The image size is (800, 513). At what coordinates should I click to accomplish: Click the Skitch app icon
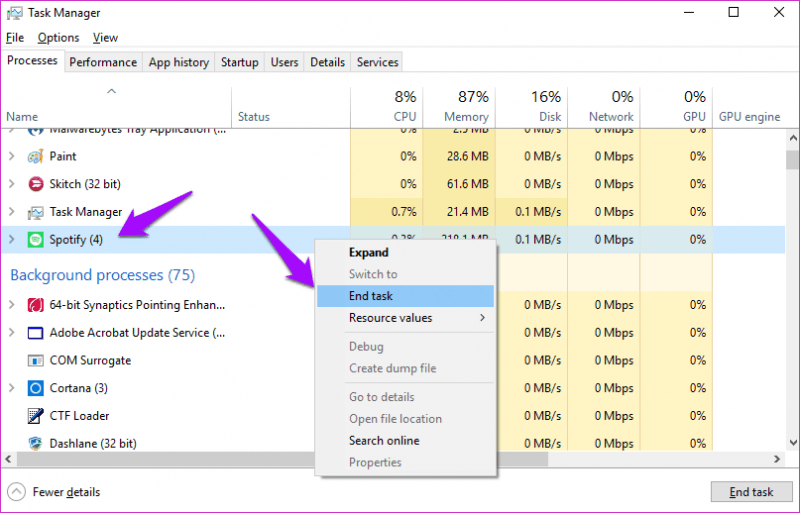36,184
